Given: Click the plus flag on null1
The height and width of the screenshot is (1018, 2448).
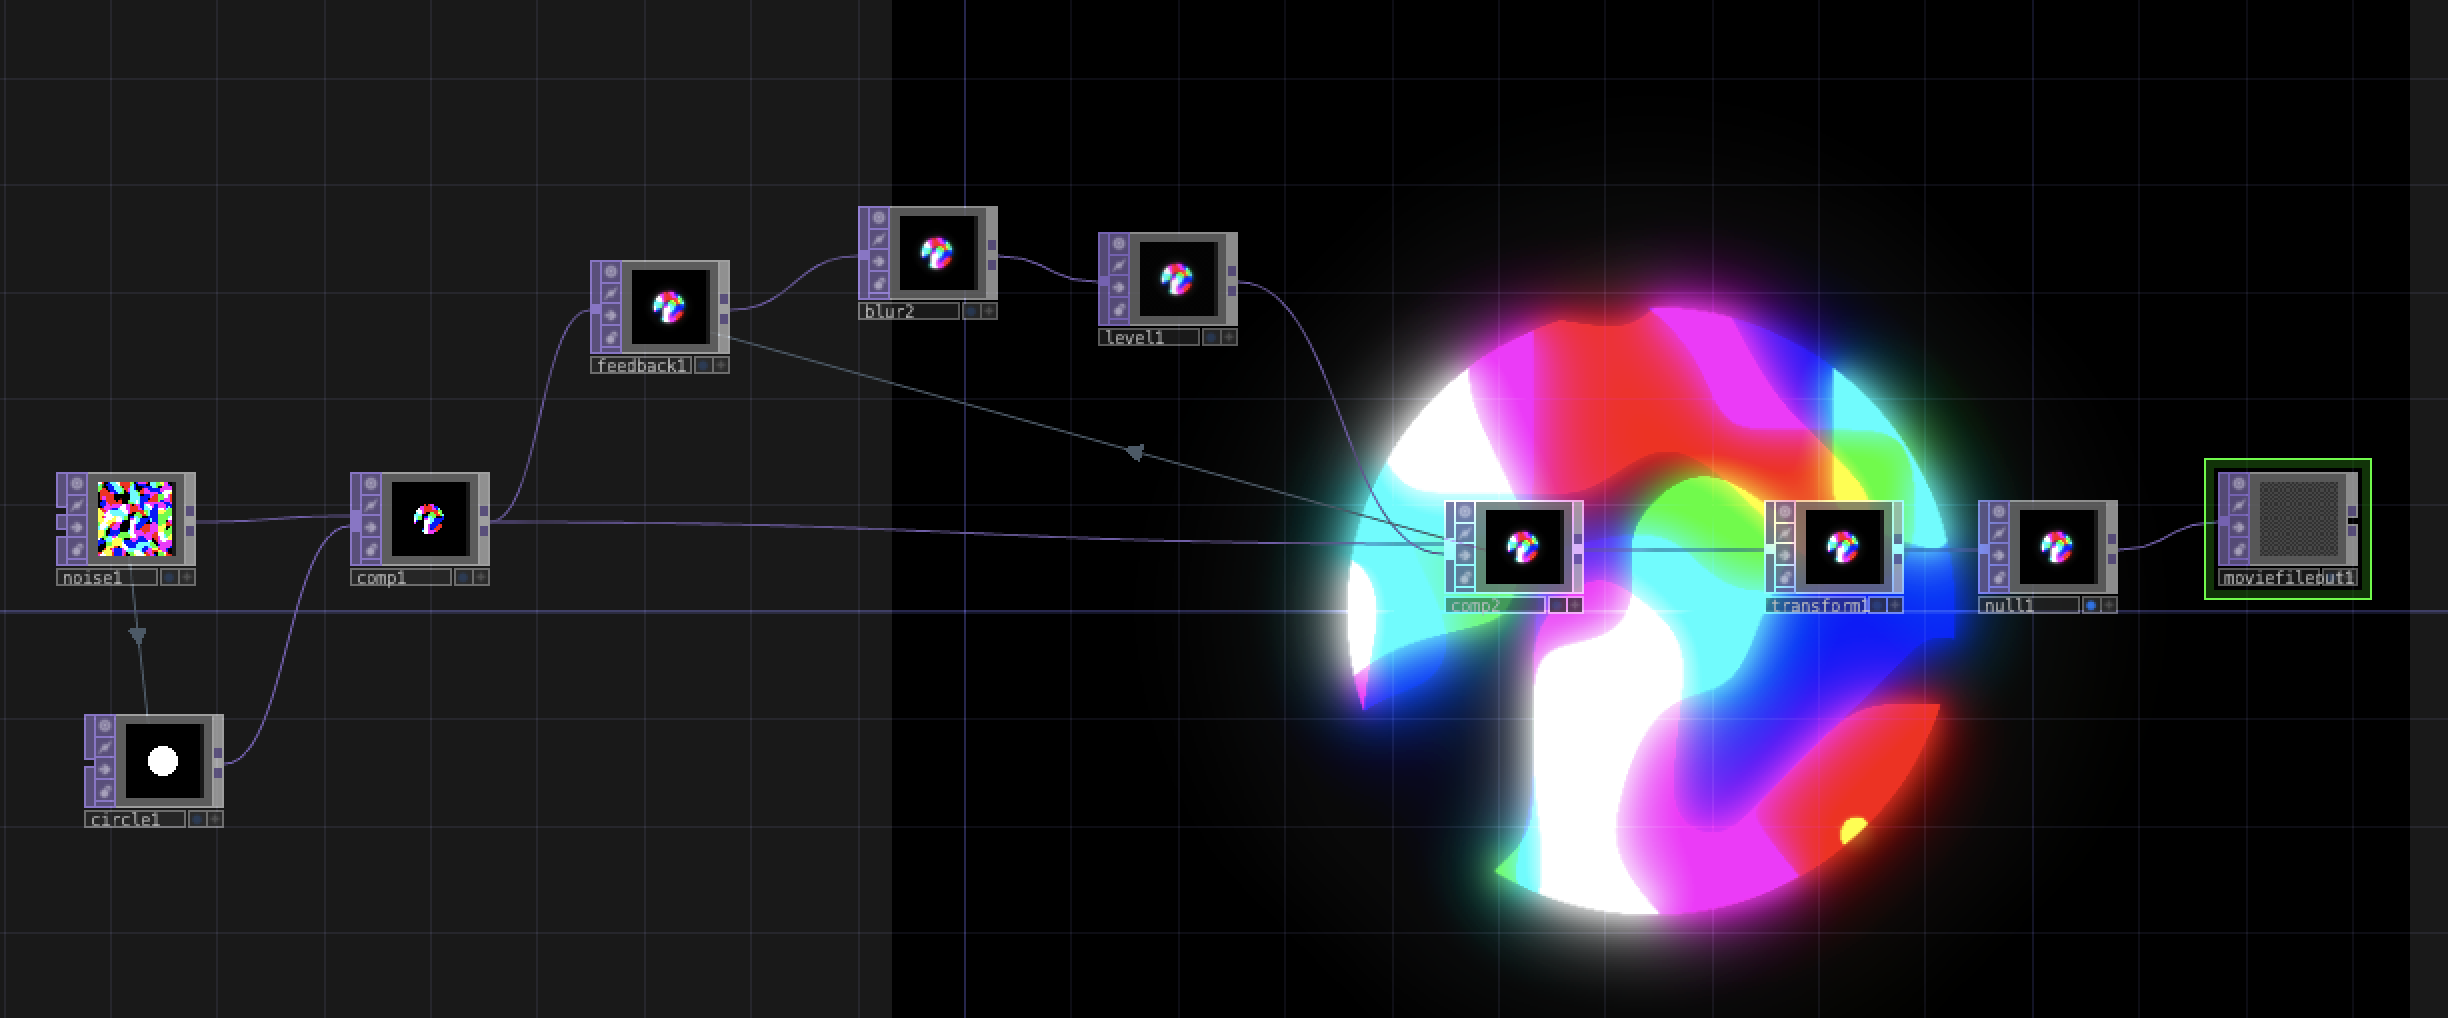Looking at the screenshot, I should (2108, 605).
